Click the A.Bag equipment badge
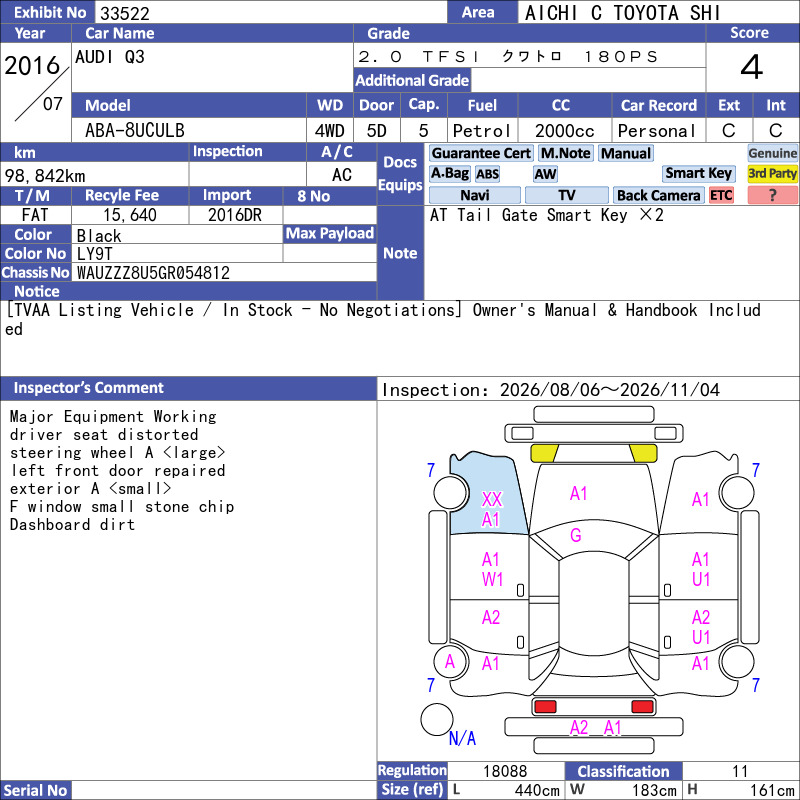The width and height of the screenshot is (800, 800). click(449, 173)
